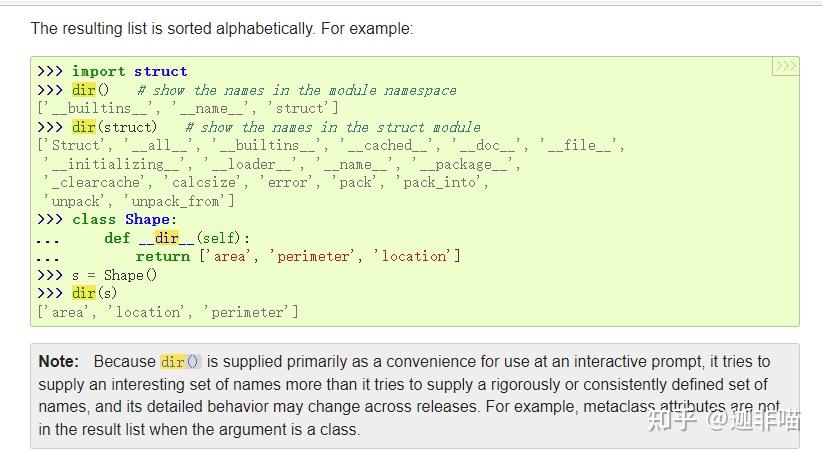The height and width of the screenshot is (453, 822).
Task: Click the struct module name after import
Action: (160, 71)
